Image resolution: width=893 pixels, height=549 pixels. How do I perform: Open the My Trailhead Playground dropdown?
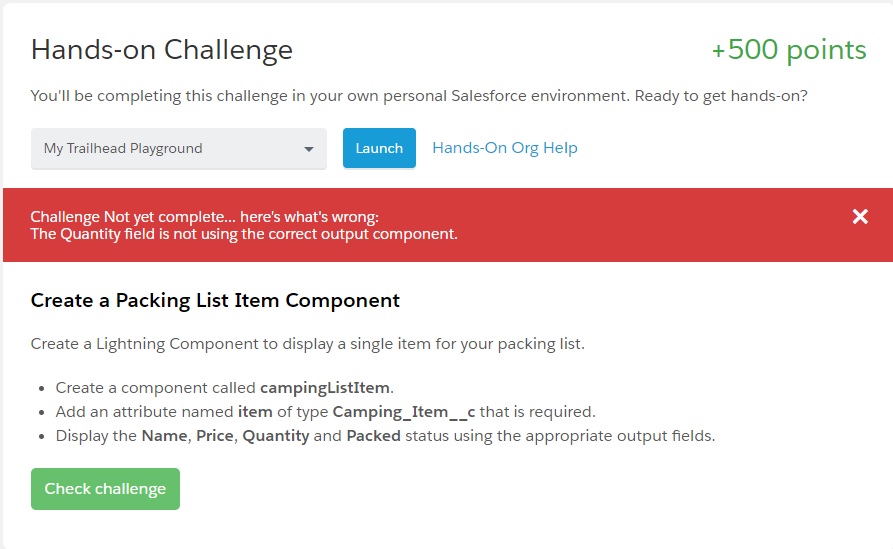[178, 149]
